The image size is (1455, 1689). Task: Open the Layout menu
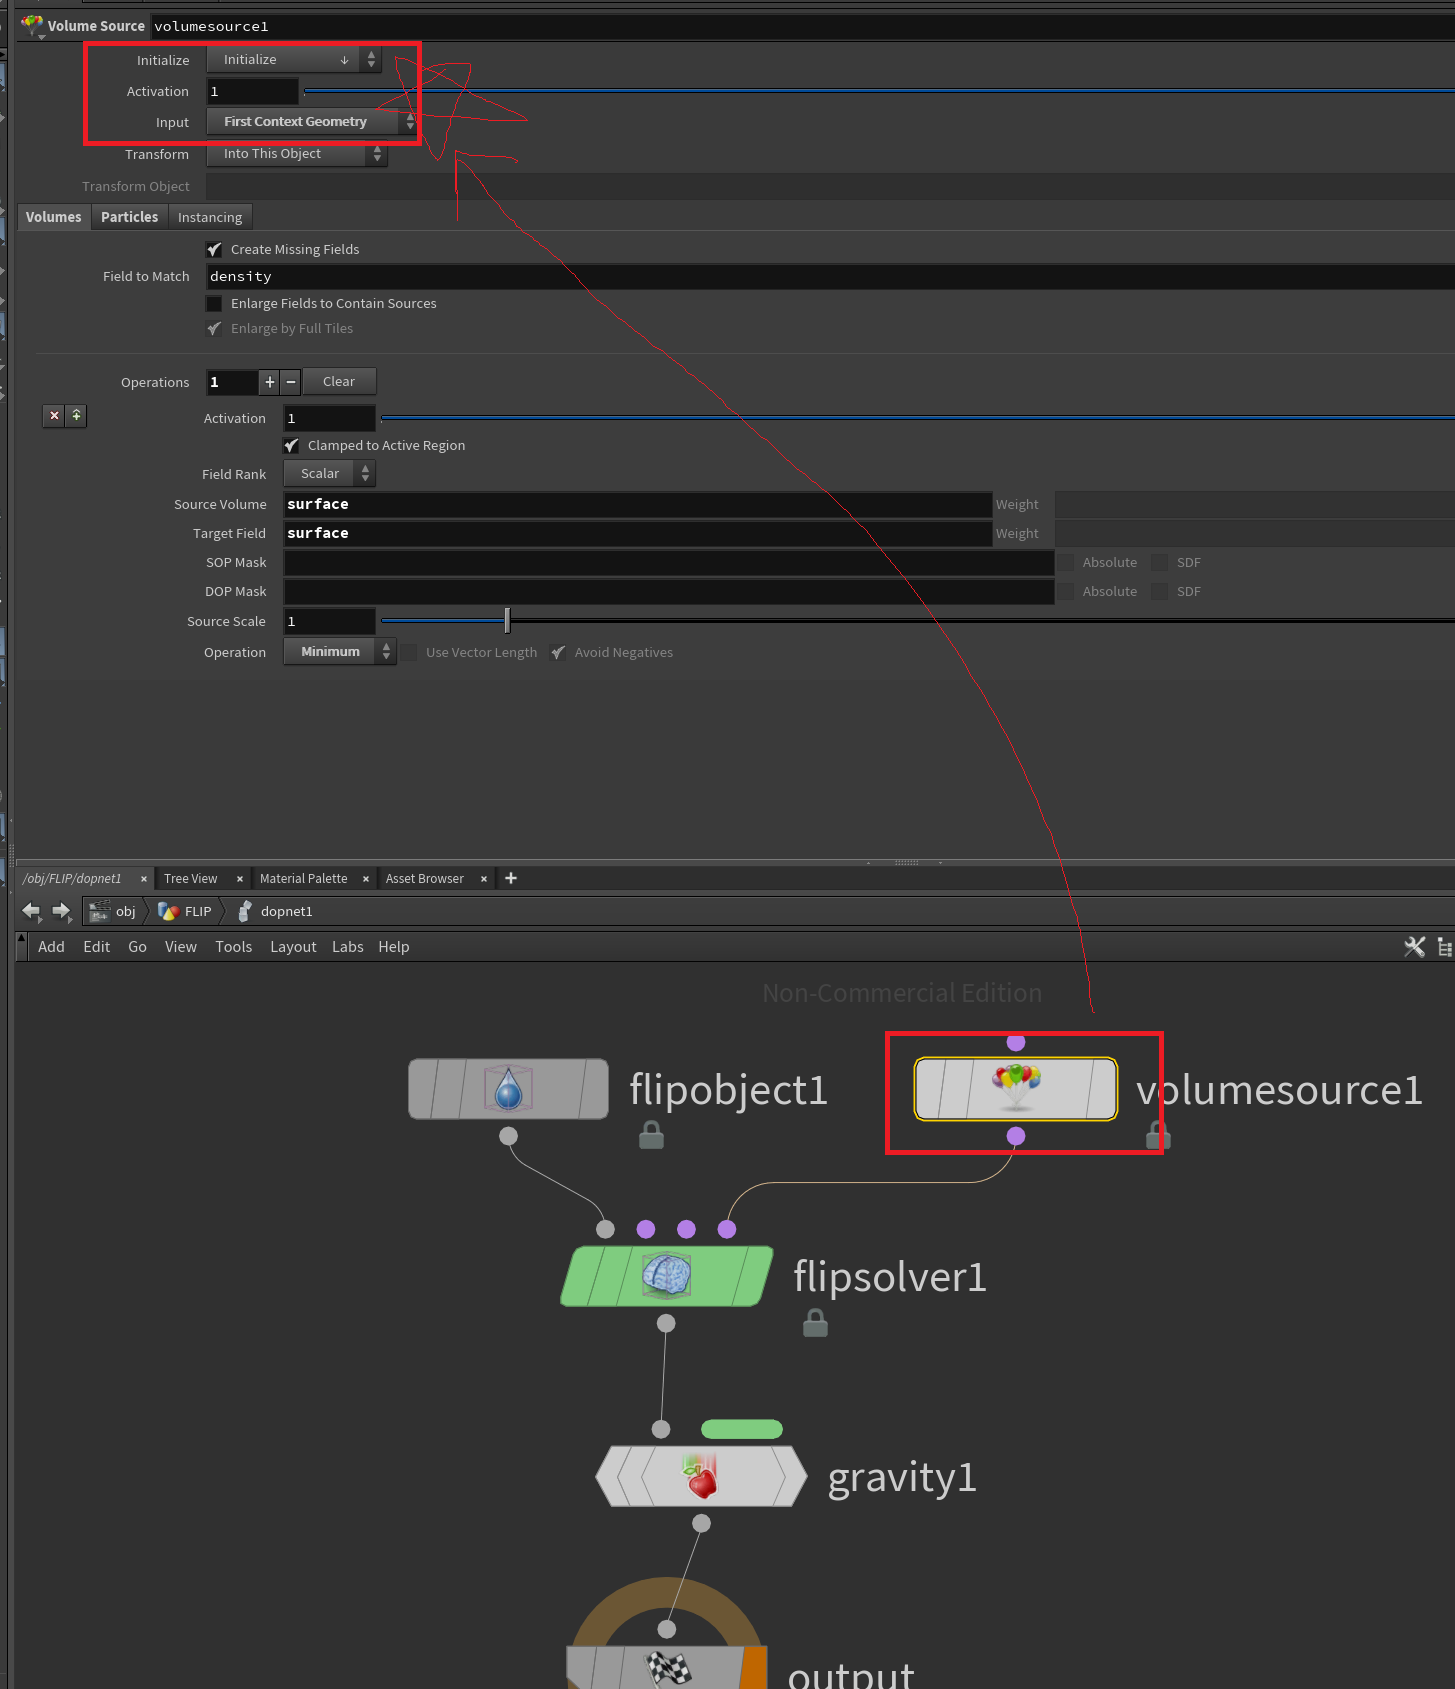[x=293, y=947]
